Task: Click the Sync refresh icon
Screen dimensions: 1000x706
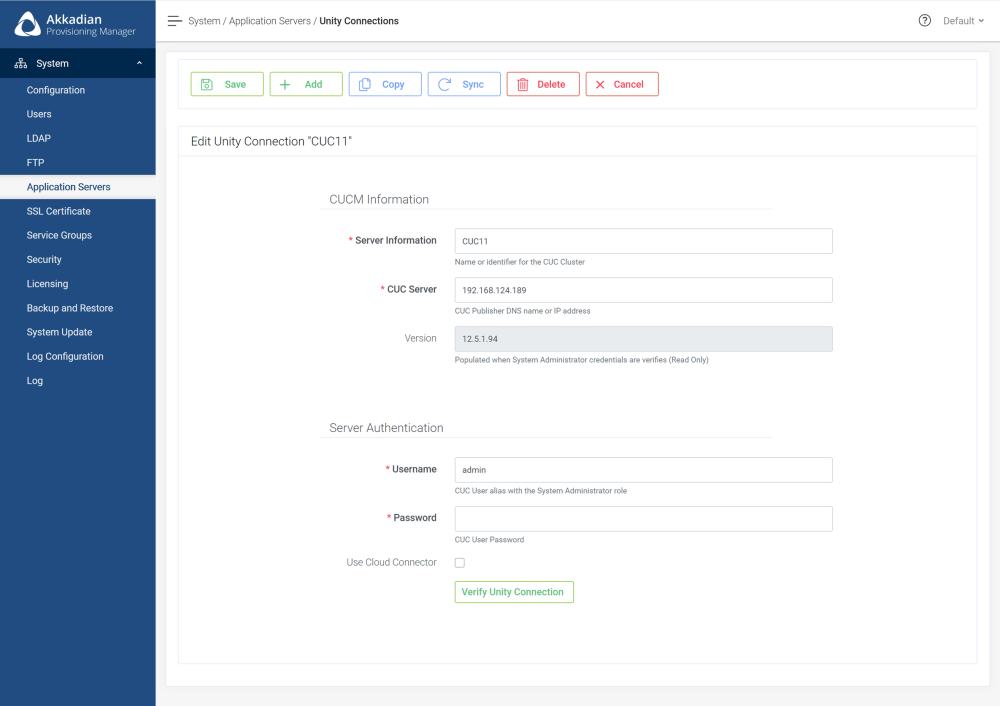Action: [x=447, y=84]
